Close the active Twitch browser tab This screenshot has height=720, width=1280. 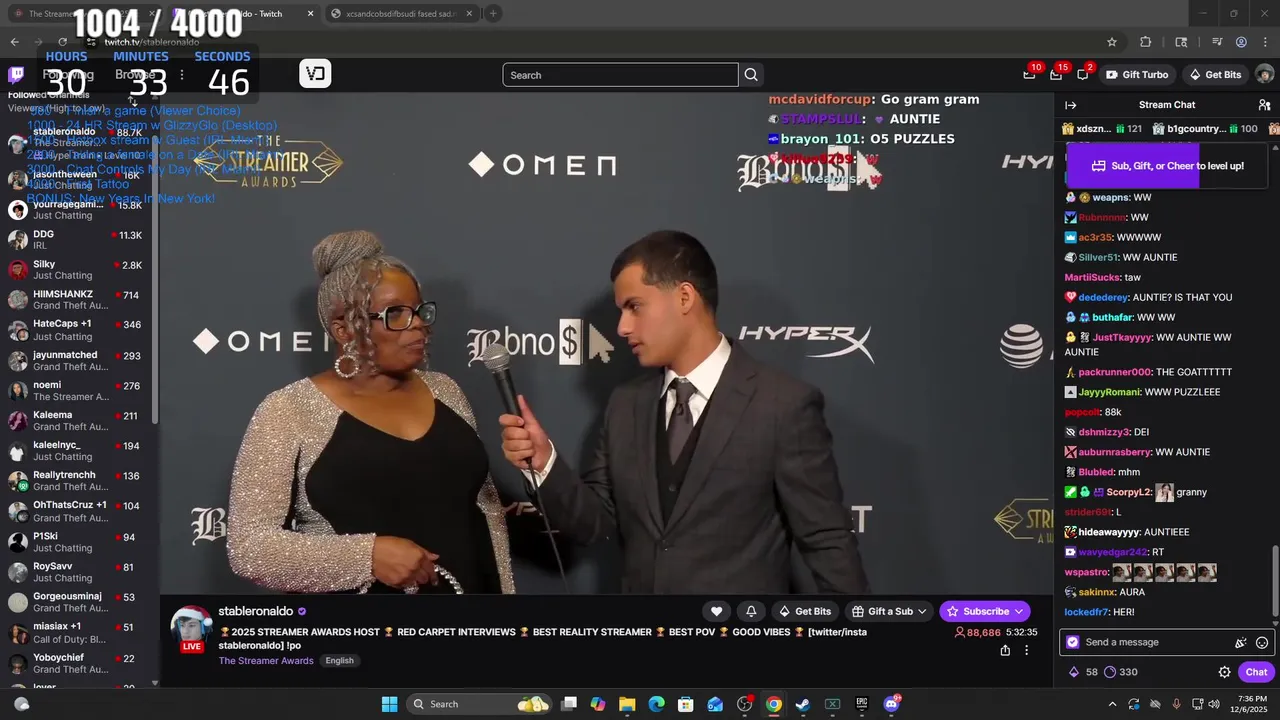pos(310,14)
